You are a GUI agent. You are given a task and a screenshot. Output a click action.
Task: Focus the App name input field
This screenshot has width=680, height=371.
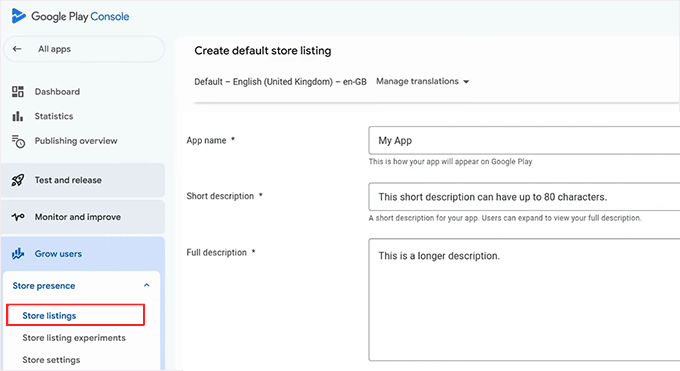(x=524, y=141)
